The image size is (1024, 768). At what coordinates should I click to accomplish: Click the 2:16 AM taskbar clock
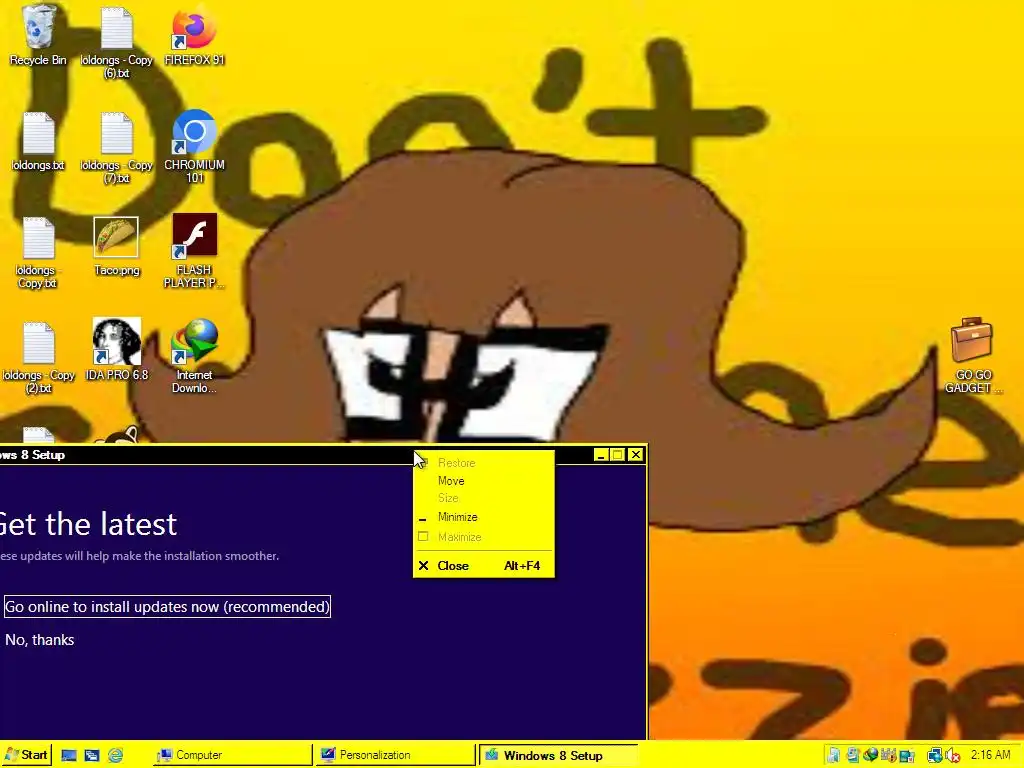click(991, 755)
